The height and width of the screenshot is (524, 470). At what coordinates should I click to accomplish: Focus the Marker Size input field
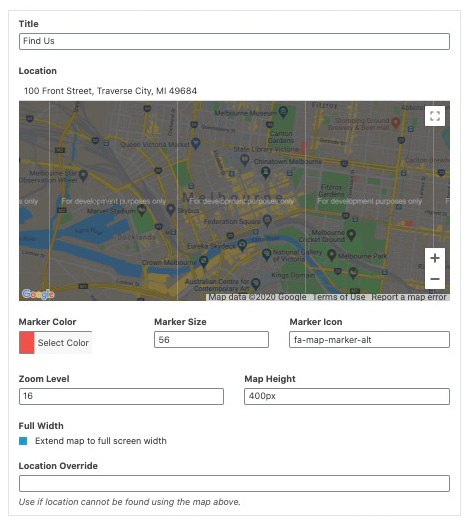point(211,340)
